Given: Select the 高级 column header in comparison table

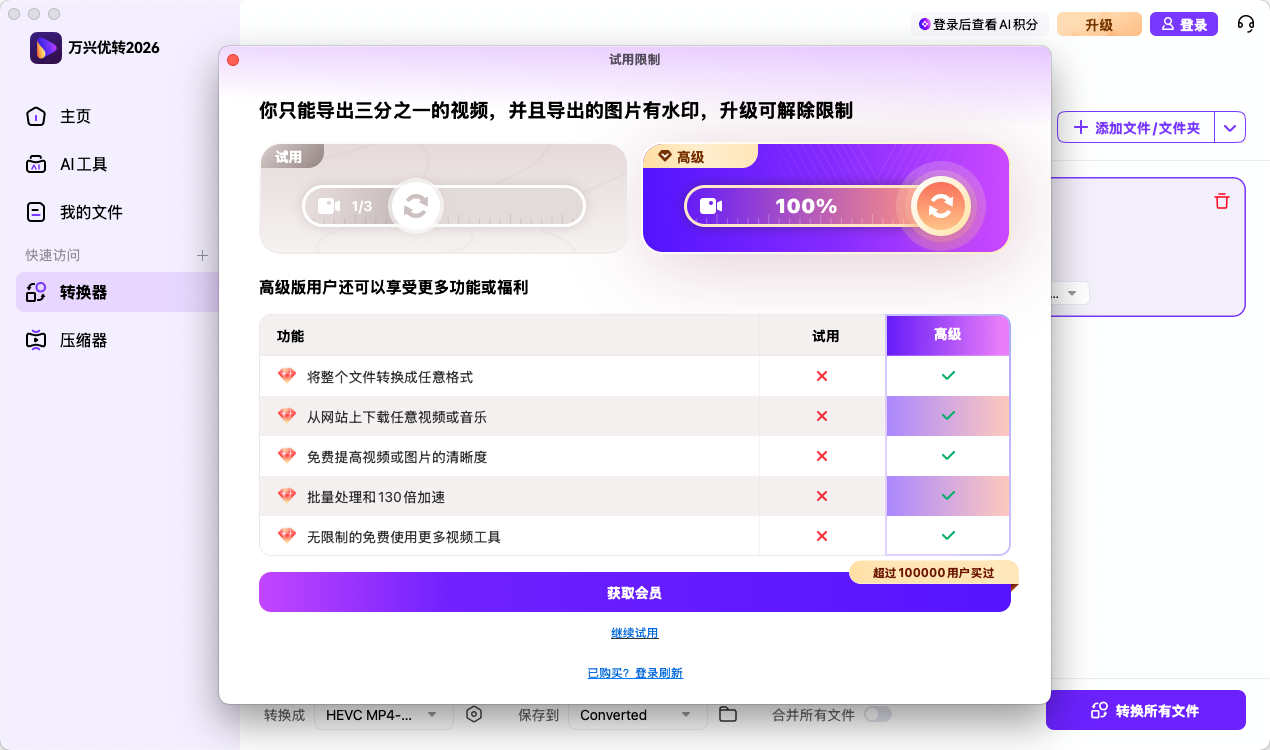Looking at the screenshot, I should [x=947, y=335].
